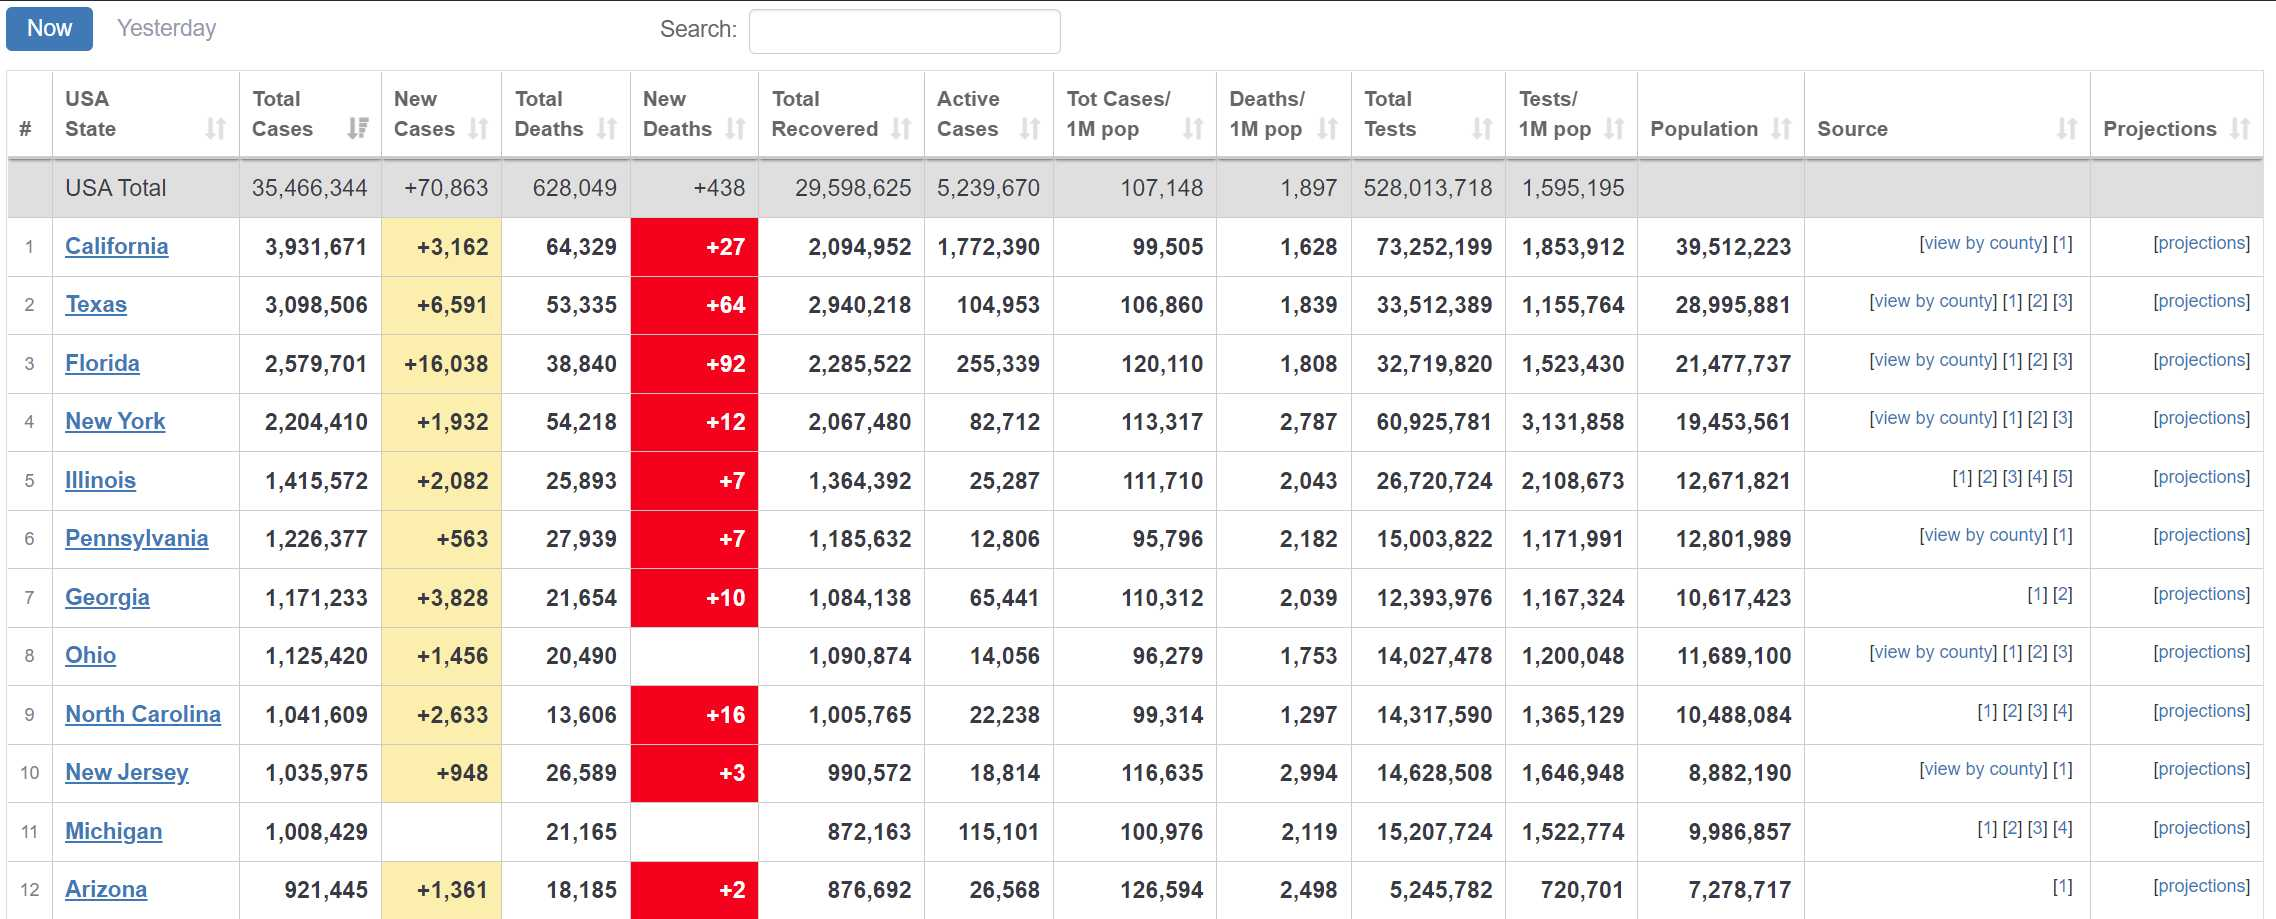Sort by Source column arrows
This screenshot has width=2276, height=919.
coord(2067,128)
